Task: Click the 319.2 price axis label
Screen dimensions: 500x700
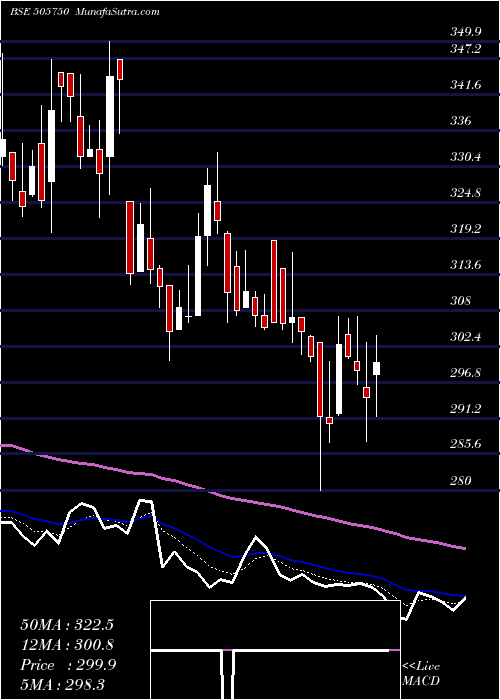Action: [466, 229]
